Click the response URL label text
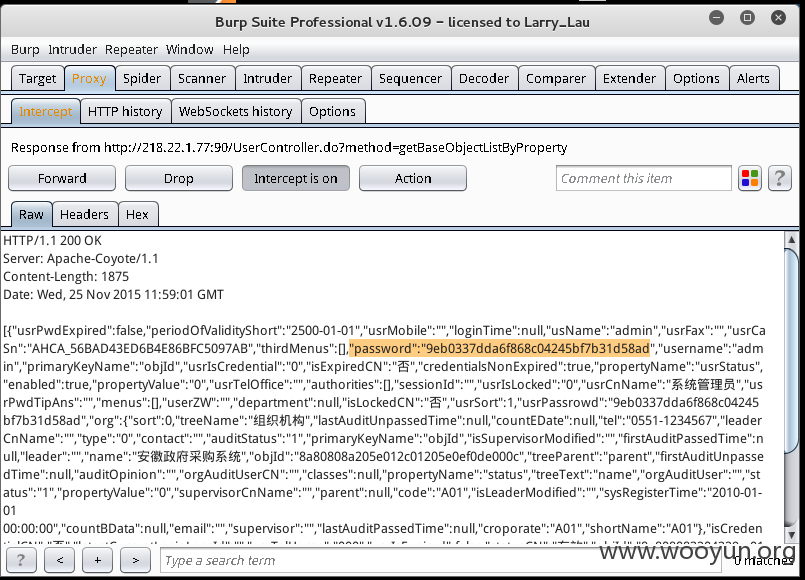Screen dimensions: 805x580 pos(289,148)
